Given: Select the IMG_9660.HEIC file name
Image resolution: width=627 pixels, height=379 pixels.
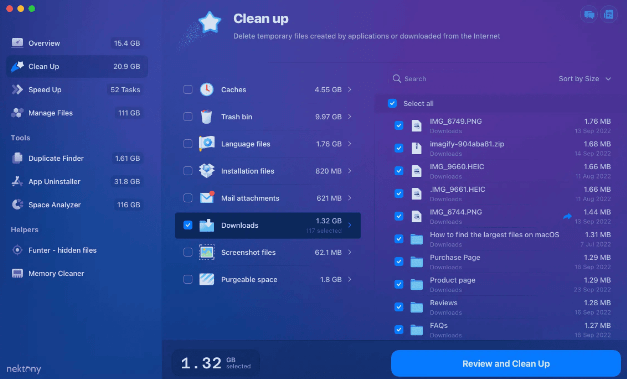Looking at the screenshot, I should coord(457,166).
